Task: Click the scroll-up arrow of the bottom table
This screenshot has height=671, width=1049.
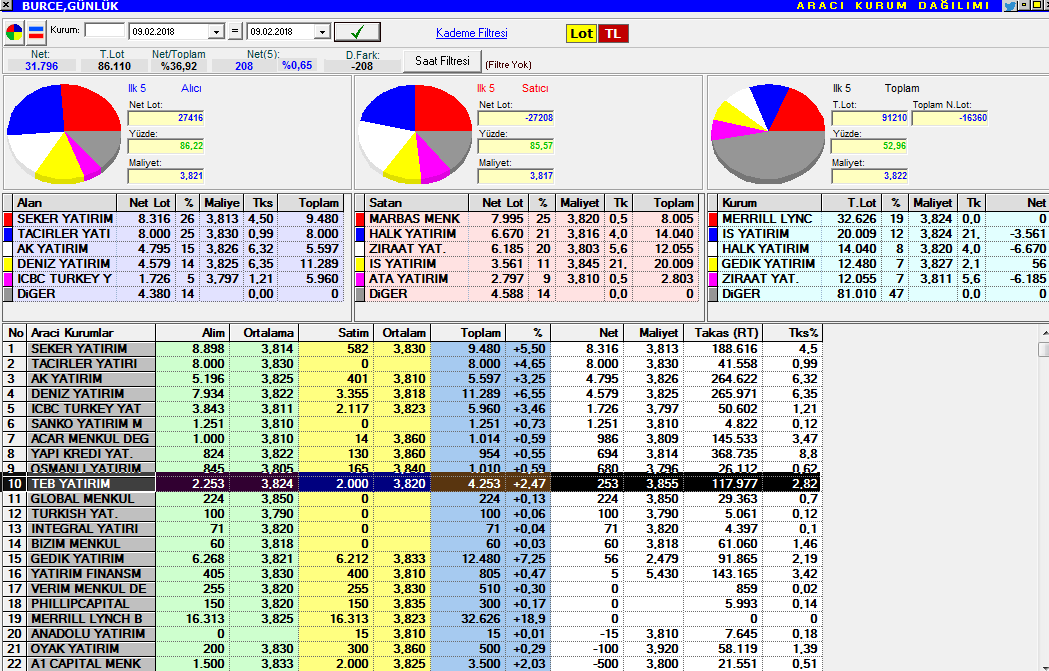Action: click(x=1044, y=332)
